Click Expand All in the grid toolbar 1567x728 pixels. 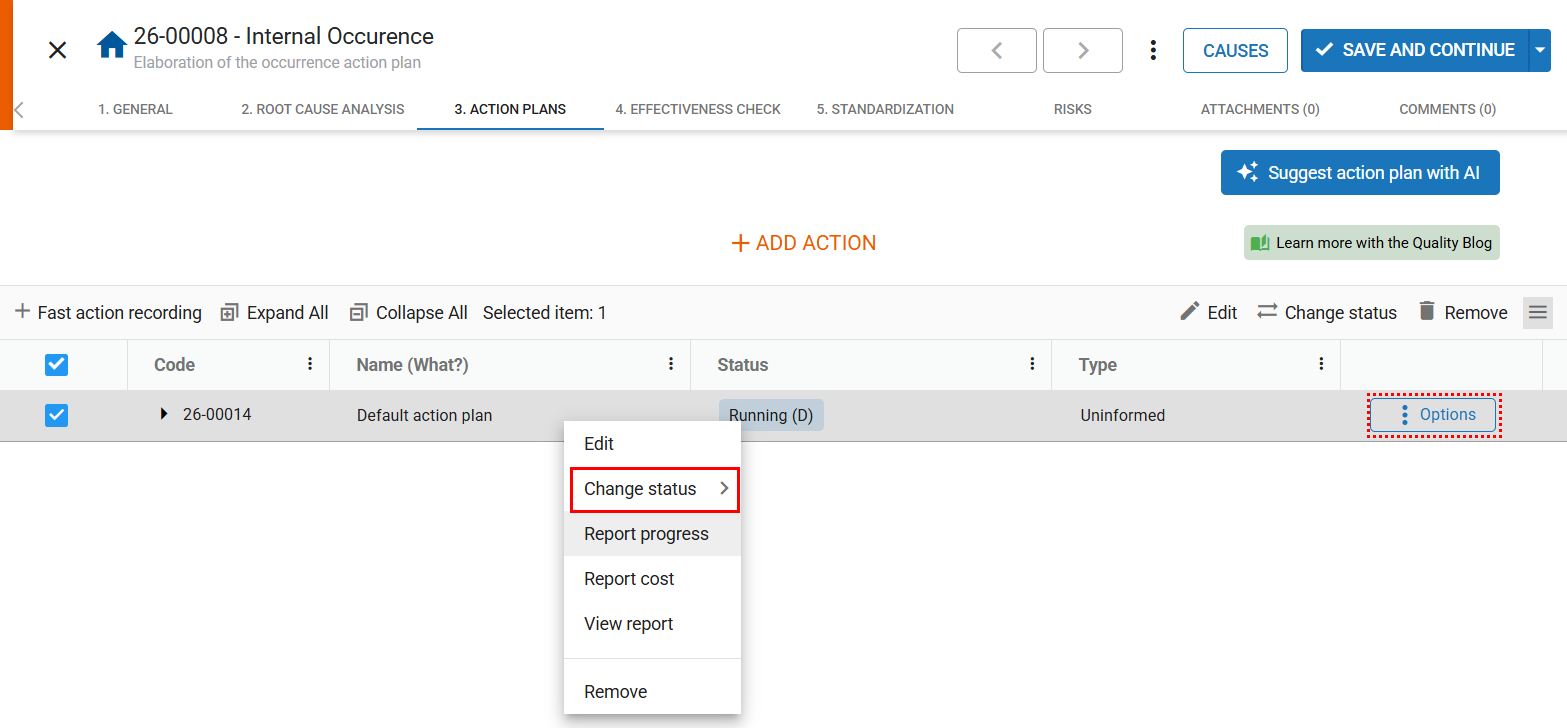[275, 313]
